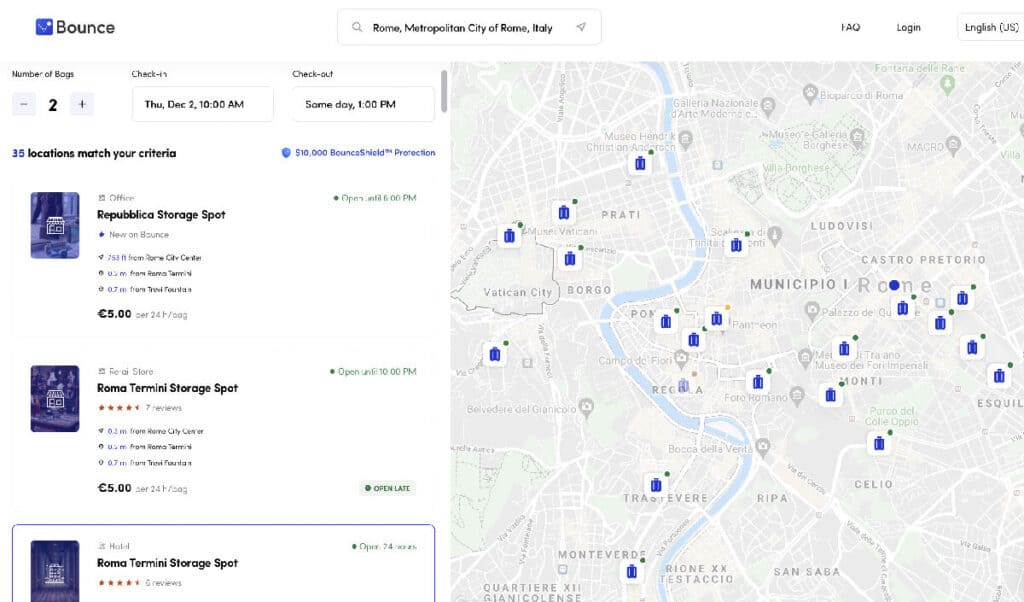
Task: Select luggage marker near Parco del Colle Oppio
Action: click(879, 443)
